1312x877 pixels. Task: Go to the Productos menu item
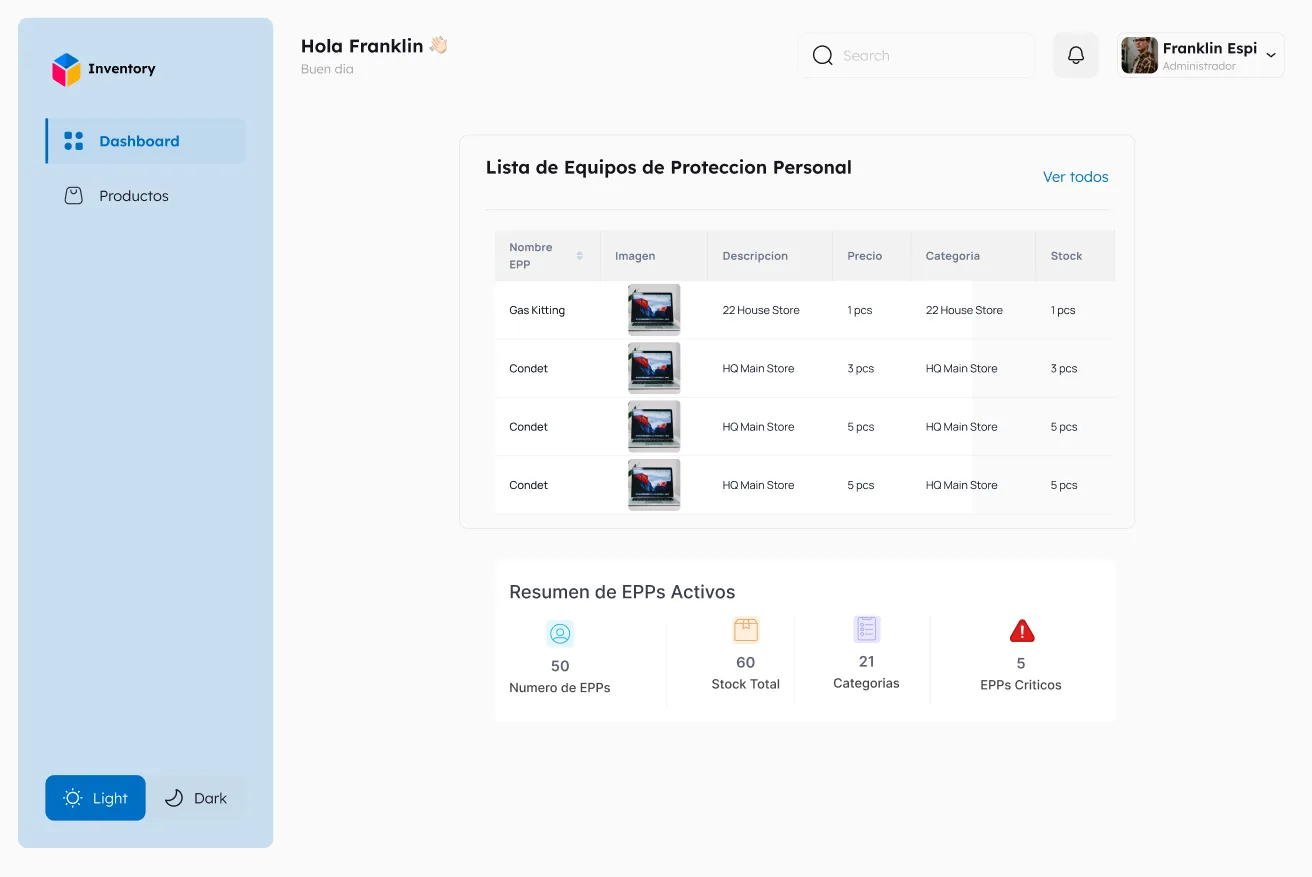146,196
